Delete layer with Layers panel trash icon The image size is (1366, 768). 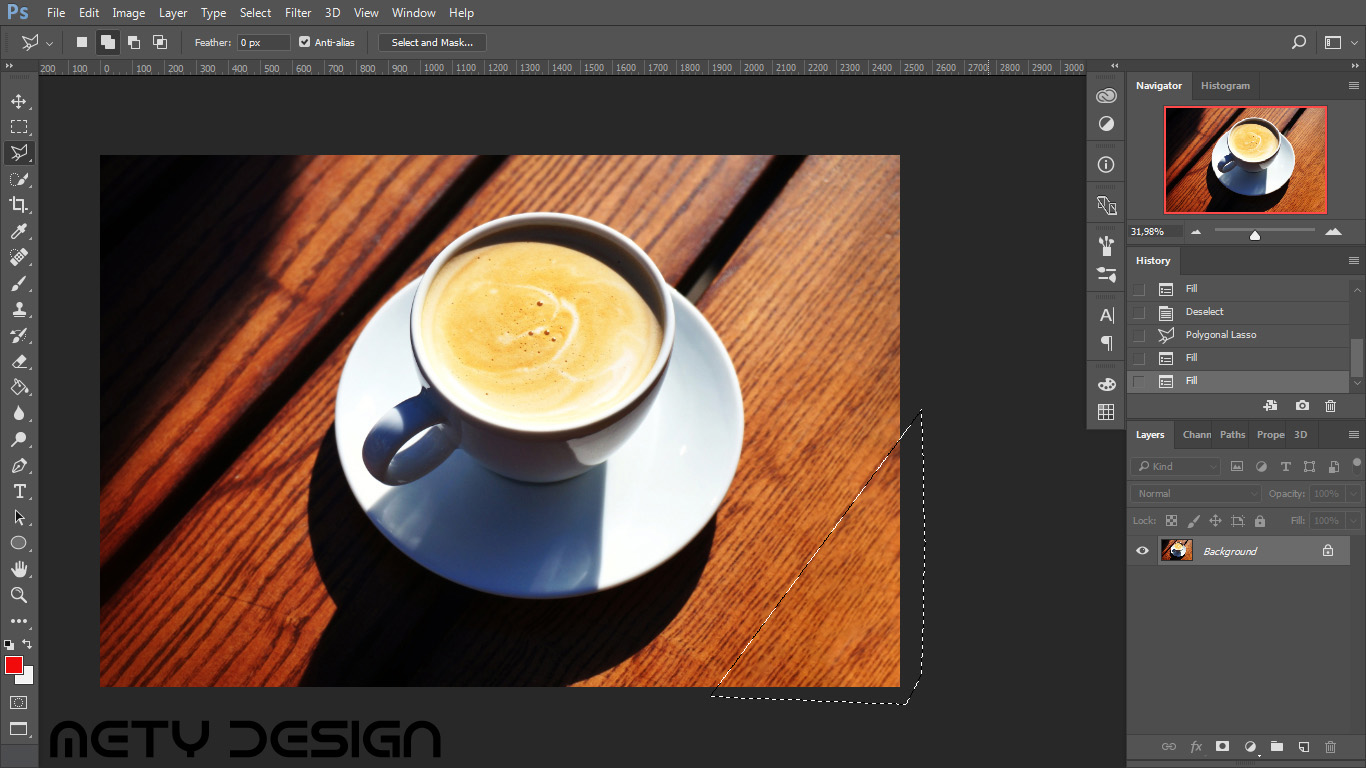[x=1330, y=747]
